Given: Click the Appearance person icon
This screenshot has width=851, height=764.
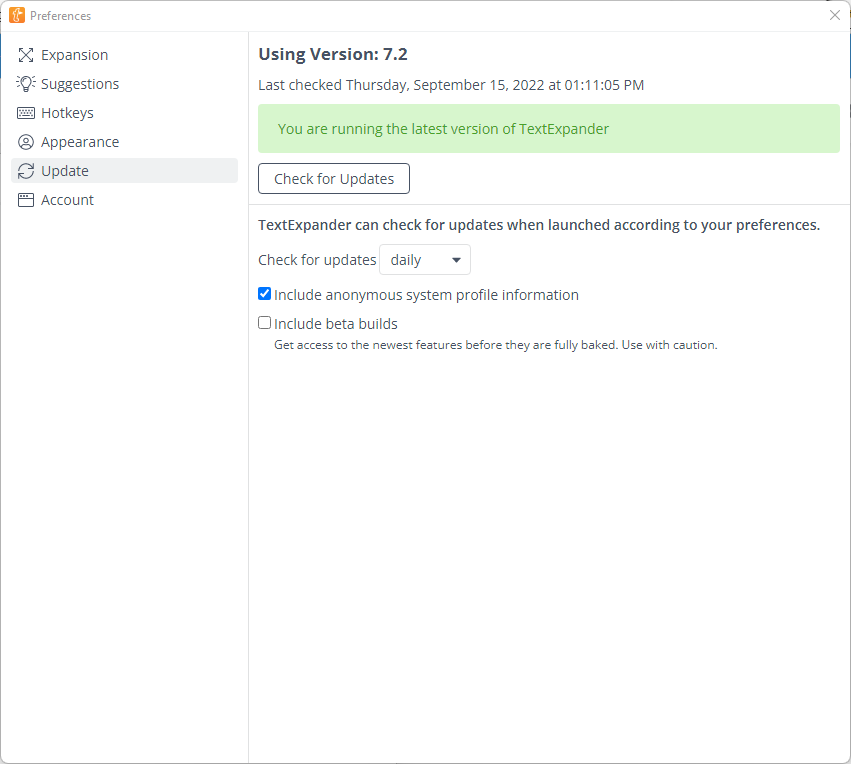Looking at the screenshot, I should (26, 142).
